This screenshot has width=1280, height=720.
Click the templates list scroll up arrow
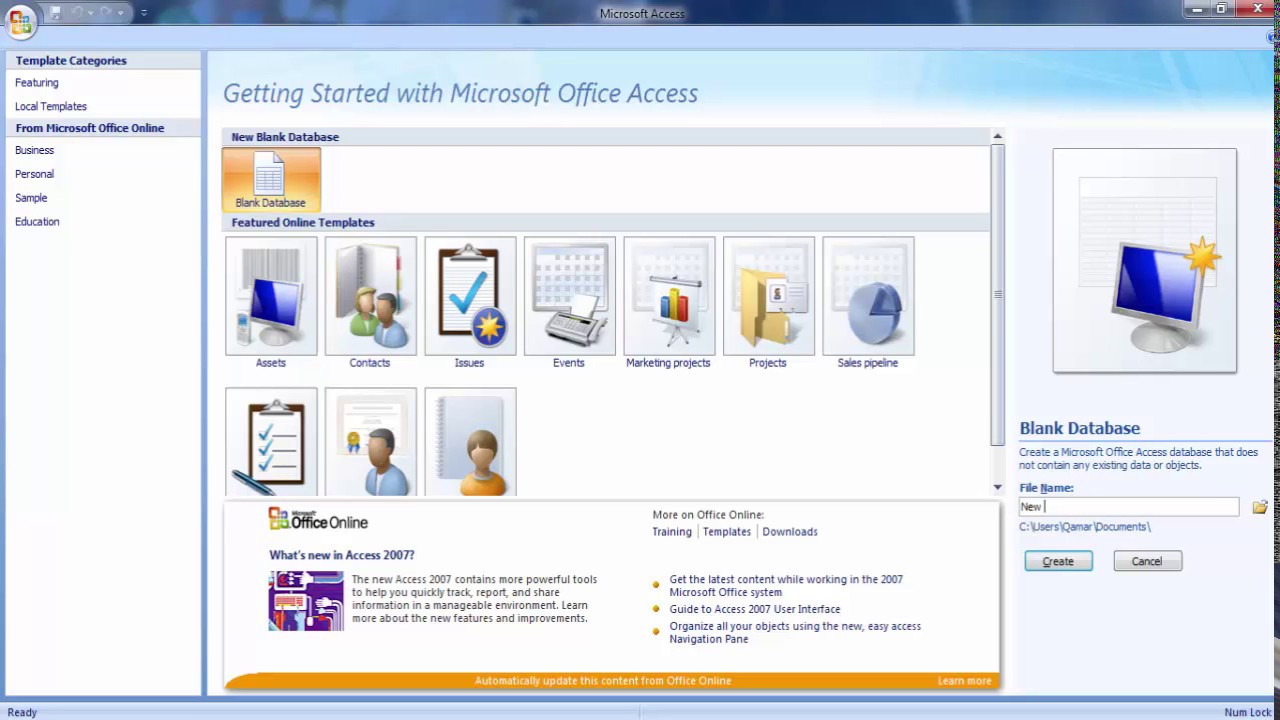[997, 136]
